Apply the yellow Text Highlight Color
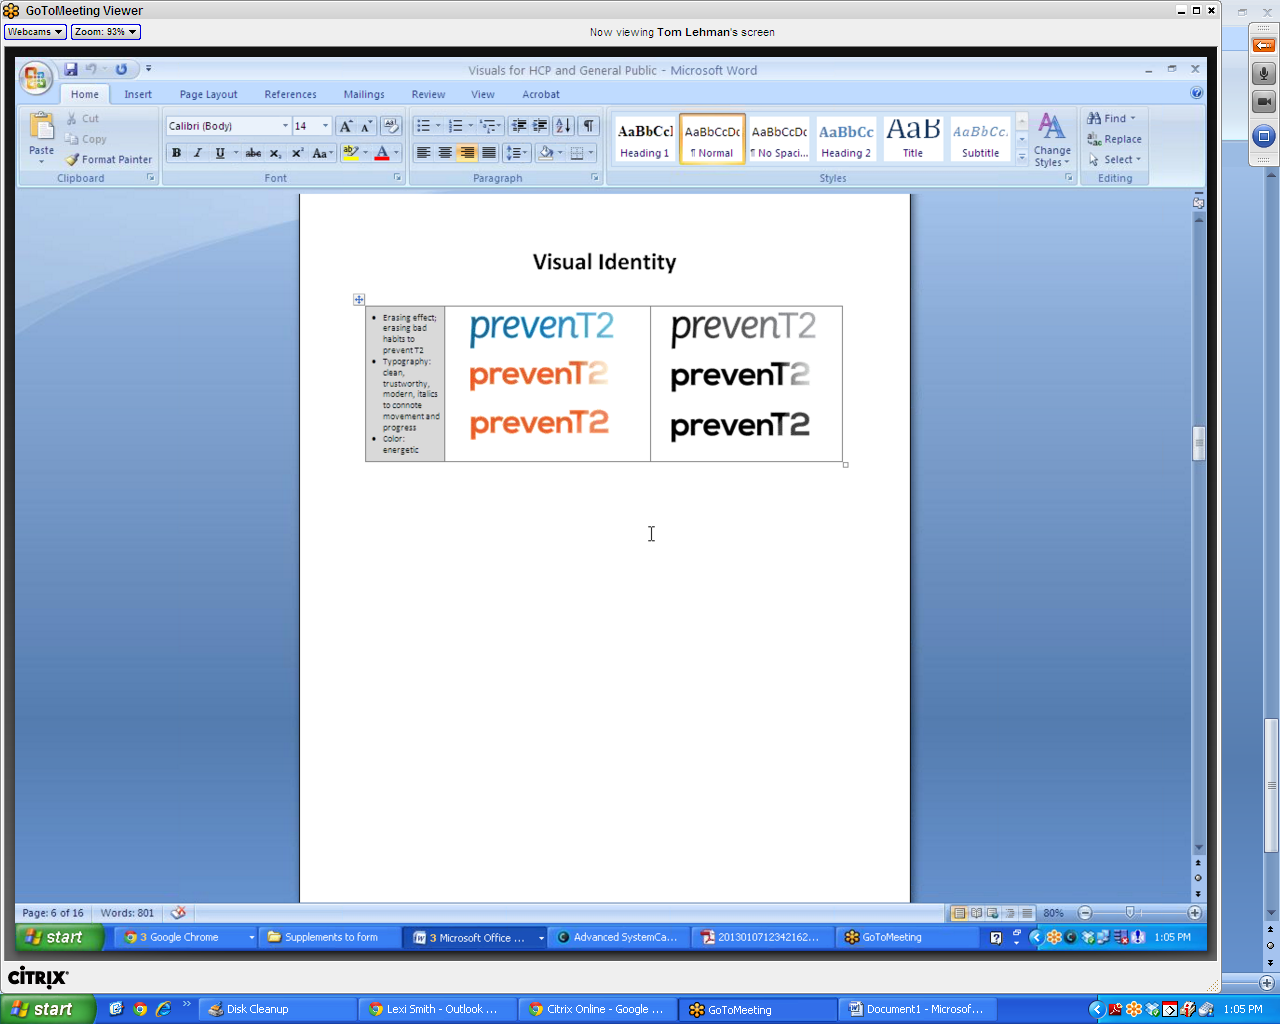1280x1024 pixels. (350, 153)
